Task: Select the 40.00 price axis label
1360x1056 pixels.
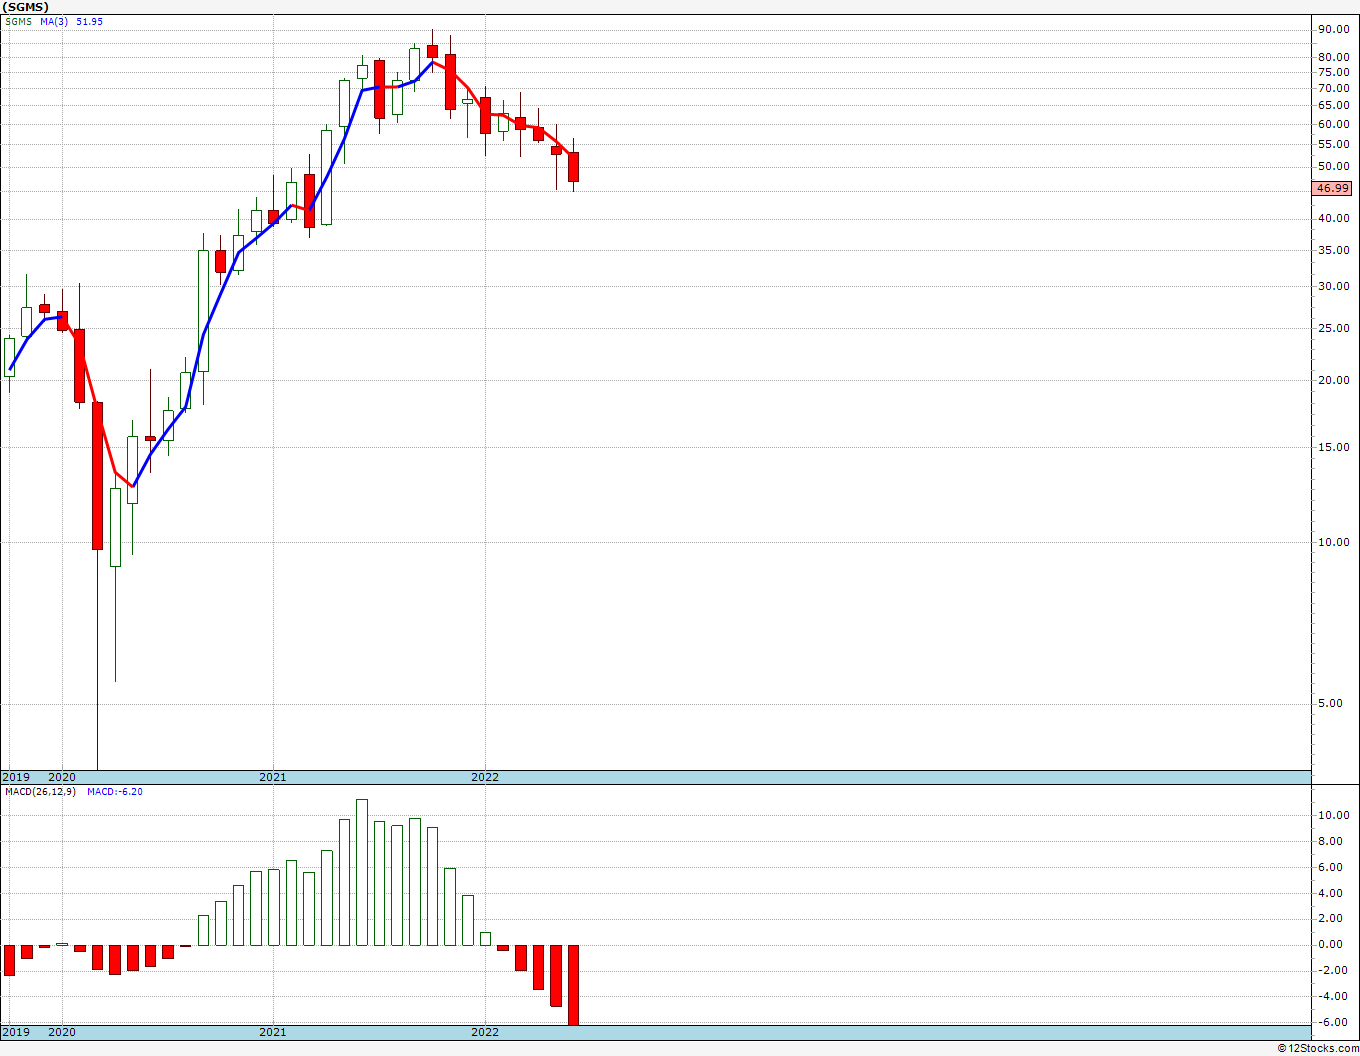Action: click(1334, 219)
